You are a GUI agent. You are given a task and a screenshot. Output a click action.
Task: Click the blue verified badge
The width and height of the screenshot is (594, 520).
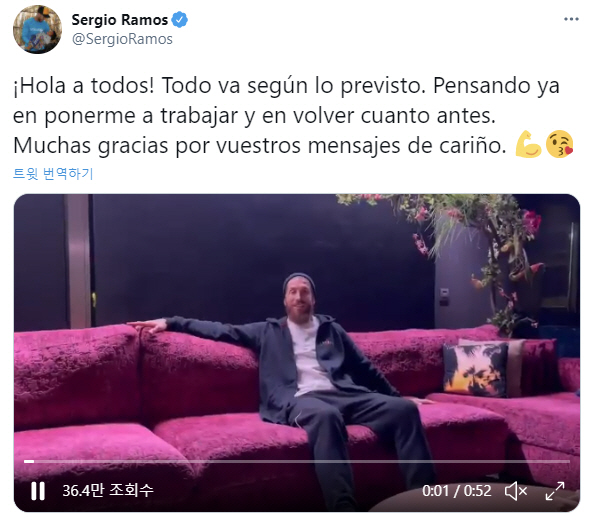tap(179, 20)
